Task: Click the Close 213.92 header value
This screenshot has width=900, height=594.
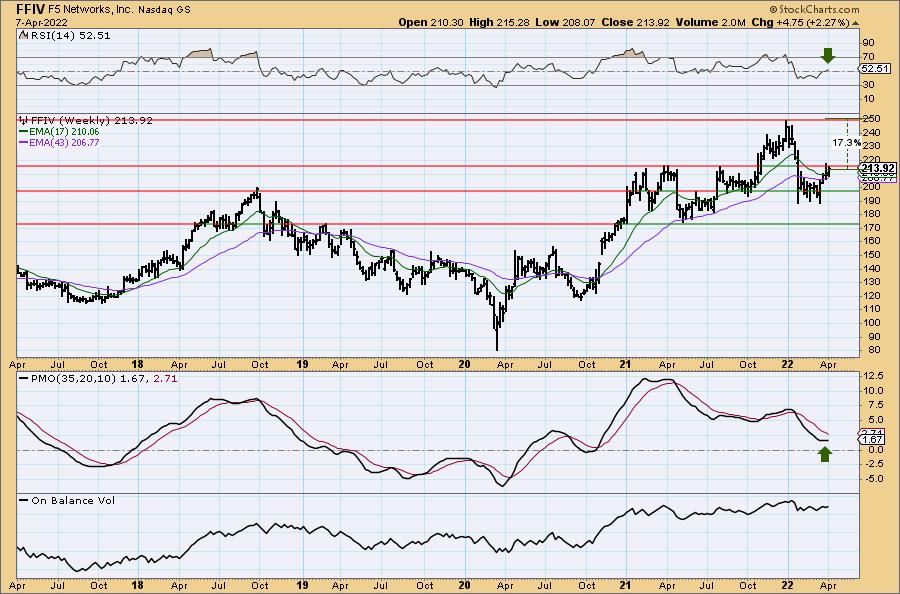Action: 635,22
